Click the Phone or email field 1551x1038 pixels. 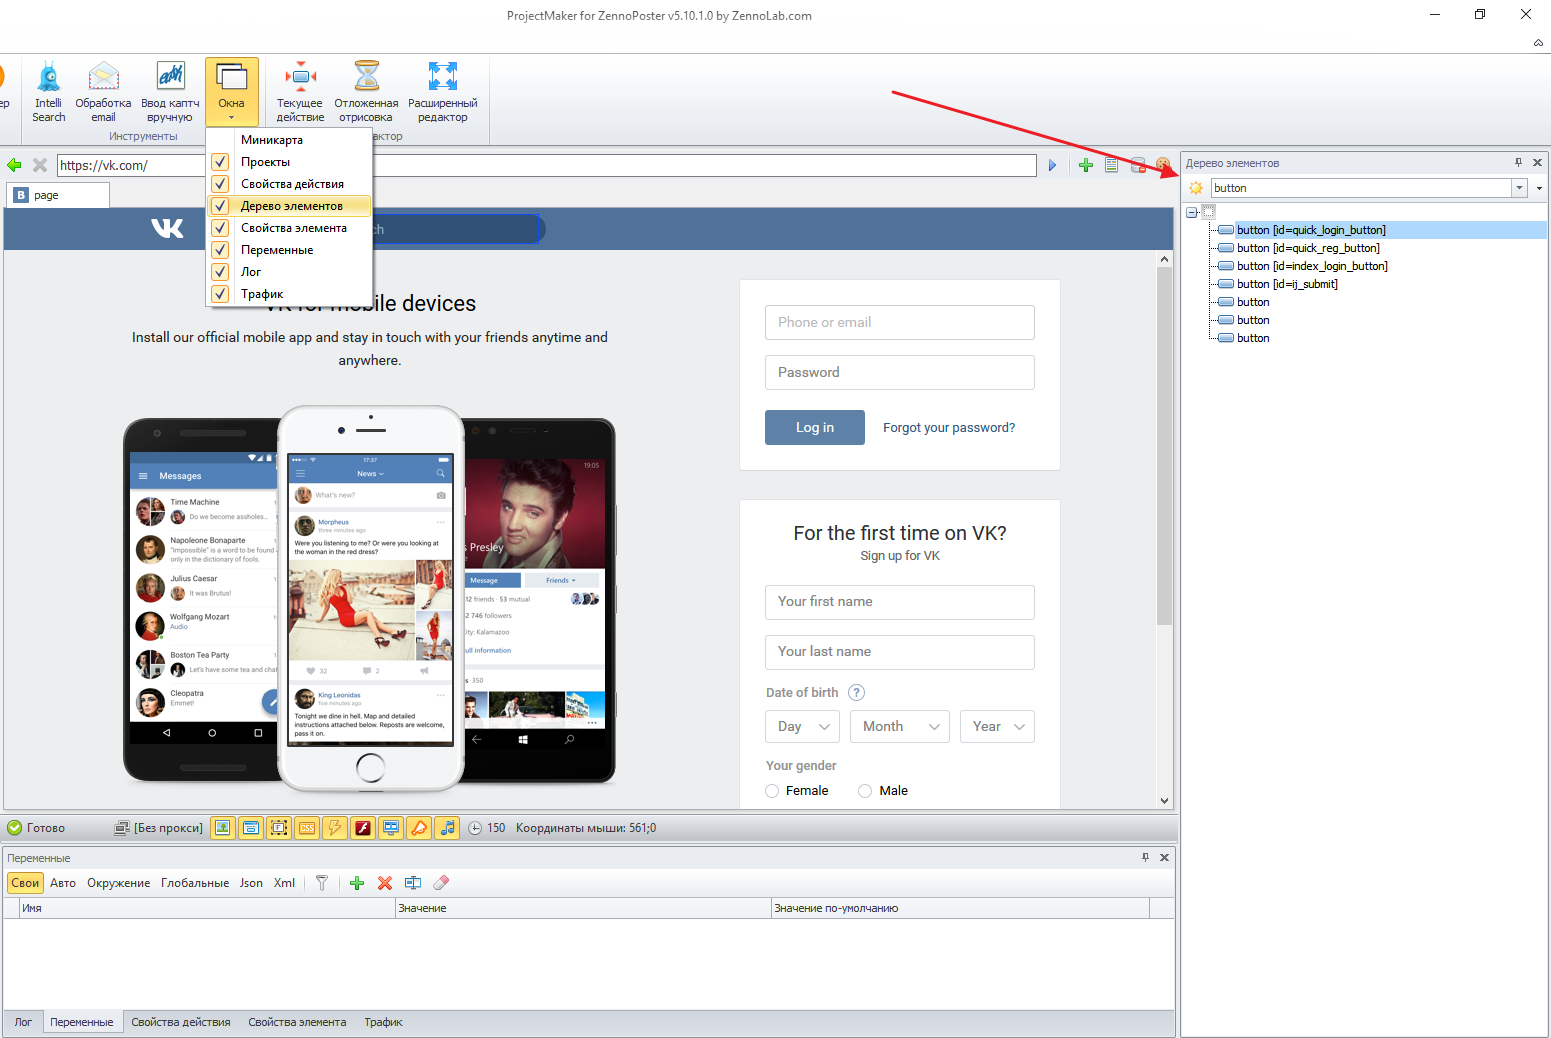(x=899, y=323)
